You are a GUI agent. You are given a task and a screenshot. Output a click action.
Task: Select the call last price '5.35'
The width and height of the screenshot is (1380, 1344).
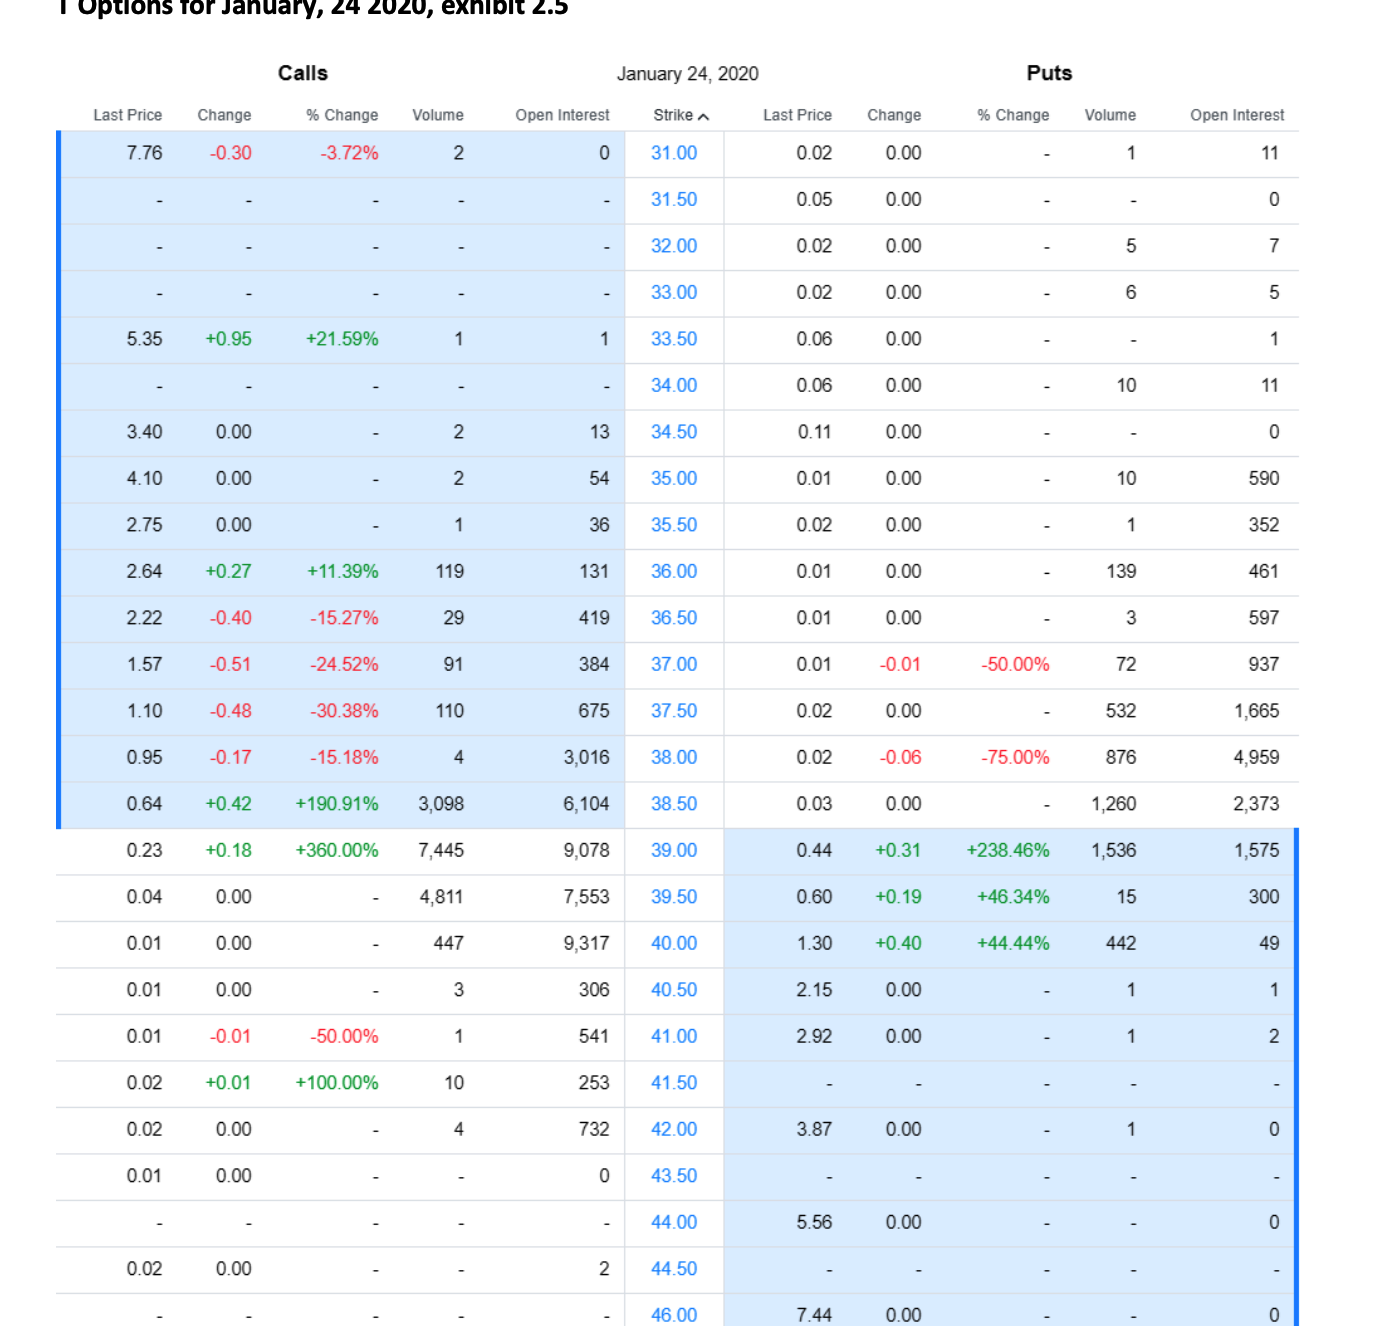tap(144, 339)
